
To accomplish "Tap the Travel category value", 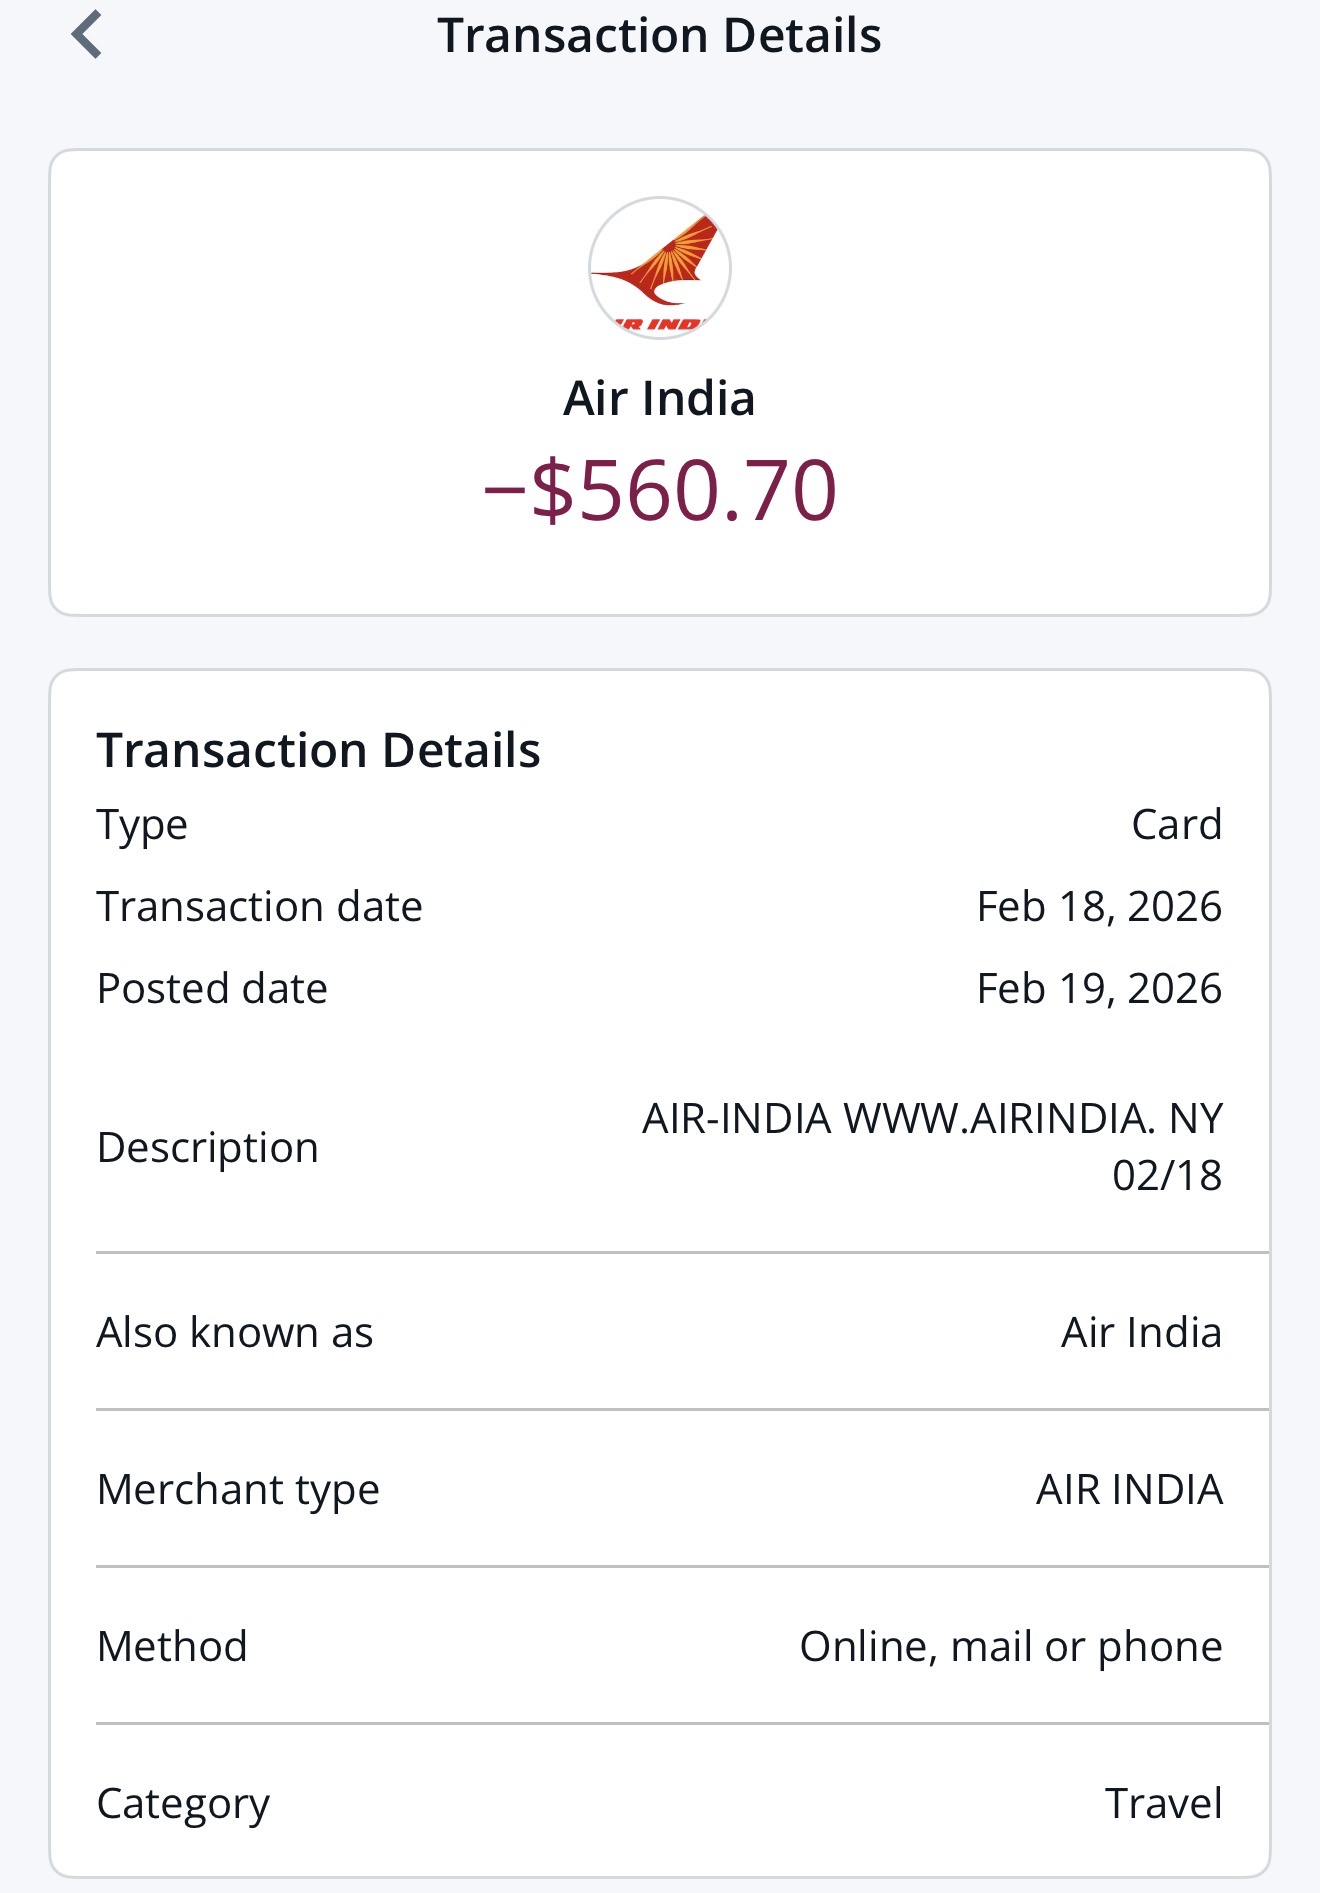I will coord(1163,1804).
